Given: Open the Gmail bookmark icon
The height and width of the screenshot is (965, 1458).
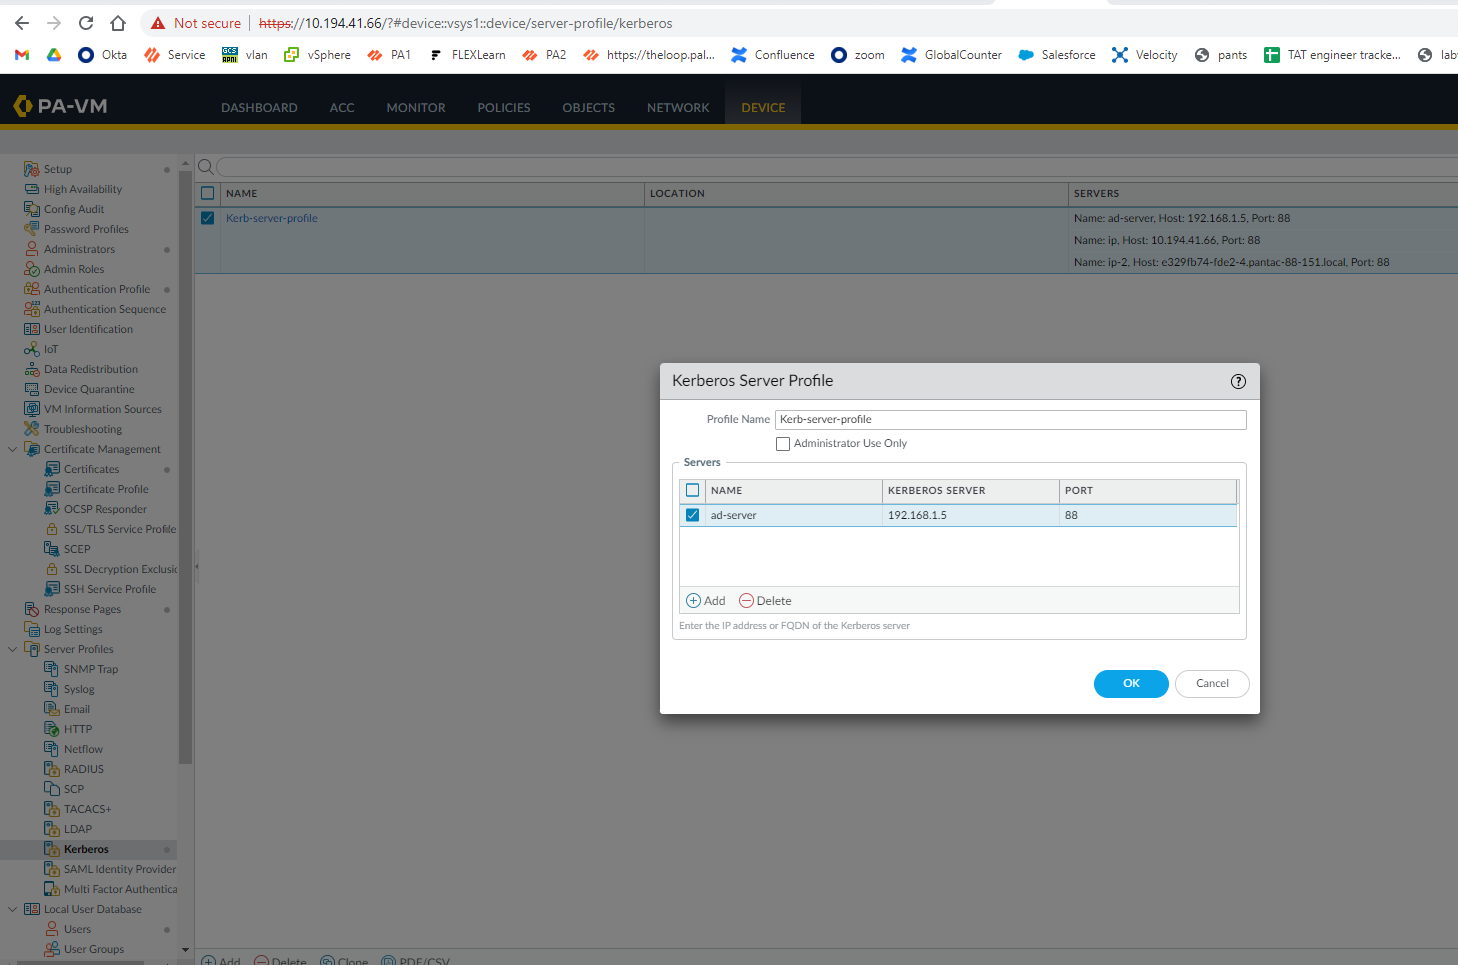Looking at the screenshot, I should tap(22, 55).
